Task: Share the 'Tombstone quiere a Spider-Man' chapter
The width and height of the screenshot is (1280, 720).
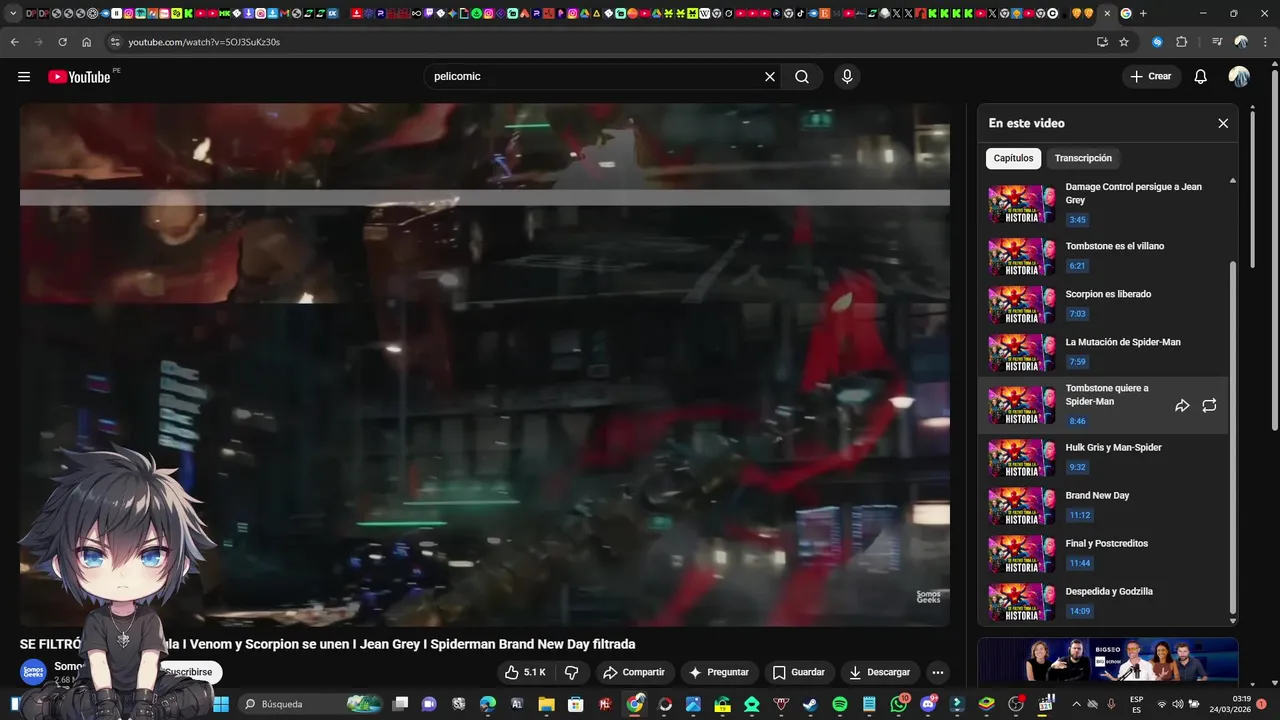Action: click(x=1182, y=405)
